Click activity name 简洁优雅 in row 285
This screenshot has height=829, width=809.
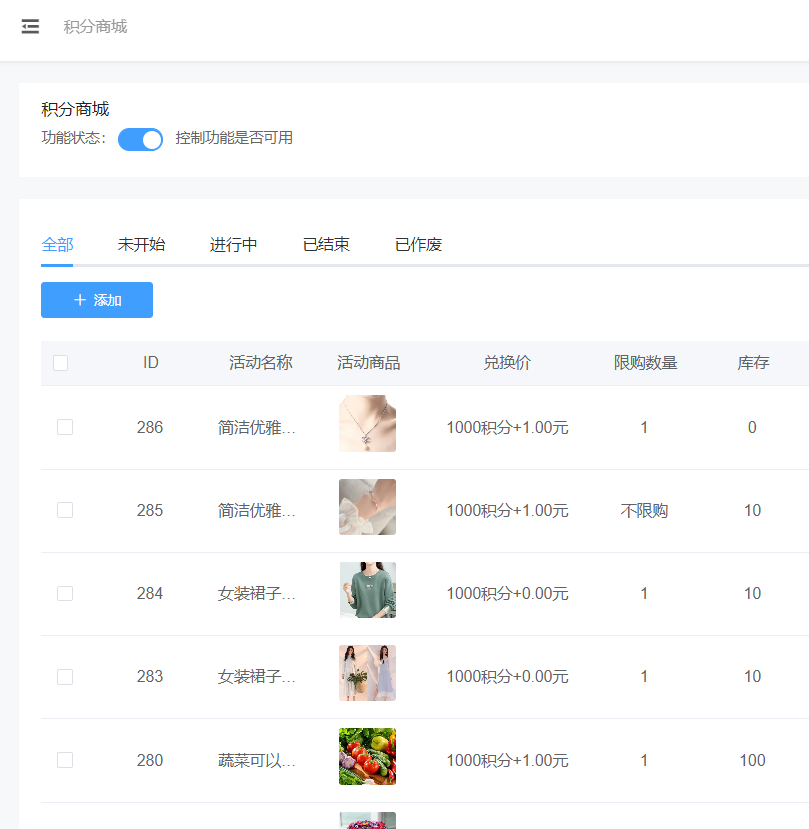click(x=257, y=510)
